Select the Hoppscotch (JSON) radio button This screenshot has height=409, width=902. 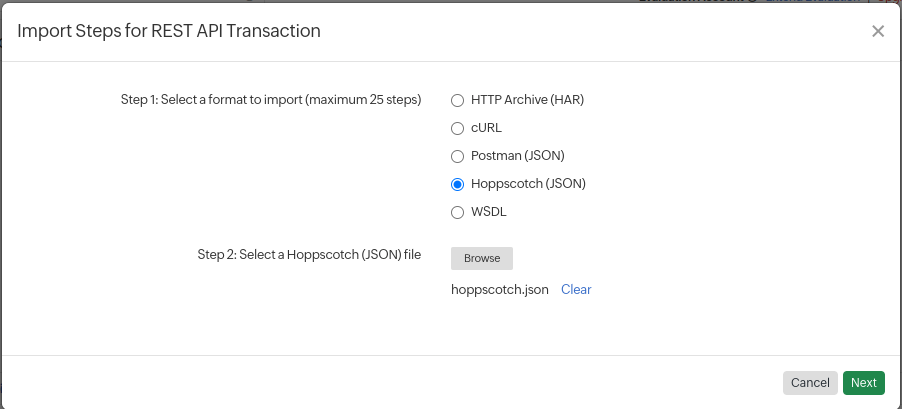coord(458,184)
